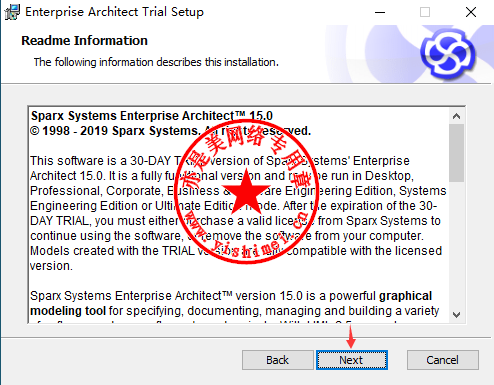Cancel the Enterprise Architect setup

click(443, 360)
